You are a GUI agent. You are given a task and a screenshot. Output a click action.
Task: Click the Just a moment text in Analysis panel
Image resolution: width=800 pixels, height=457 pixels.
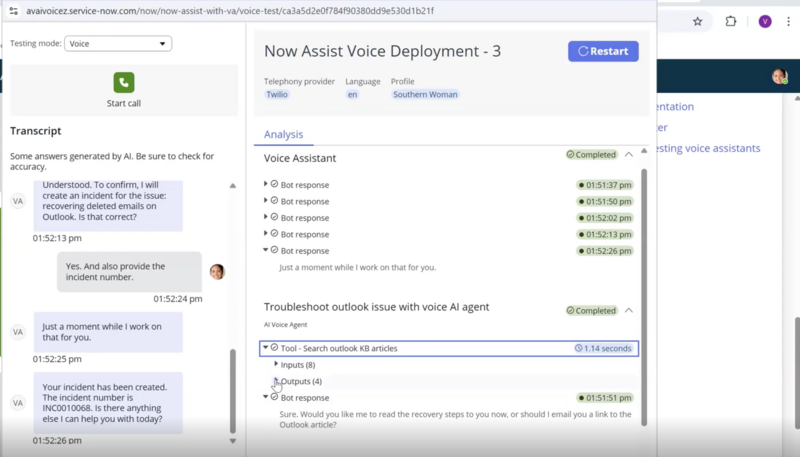pyautogui.click(x=357, y=267)
